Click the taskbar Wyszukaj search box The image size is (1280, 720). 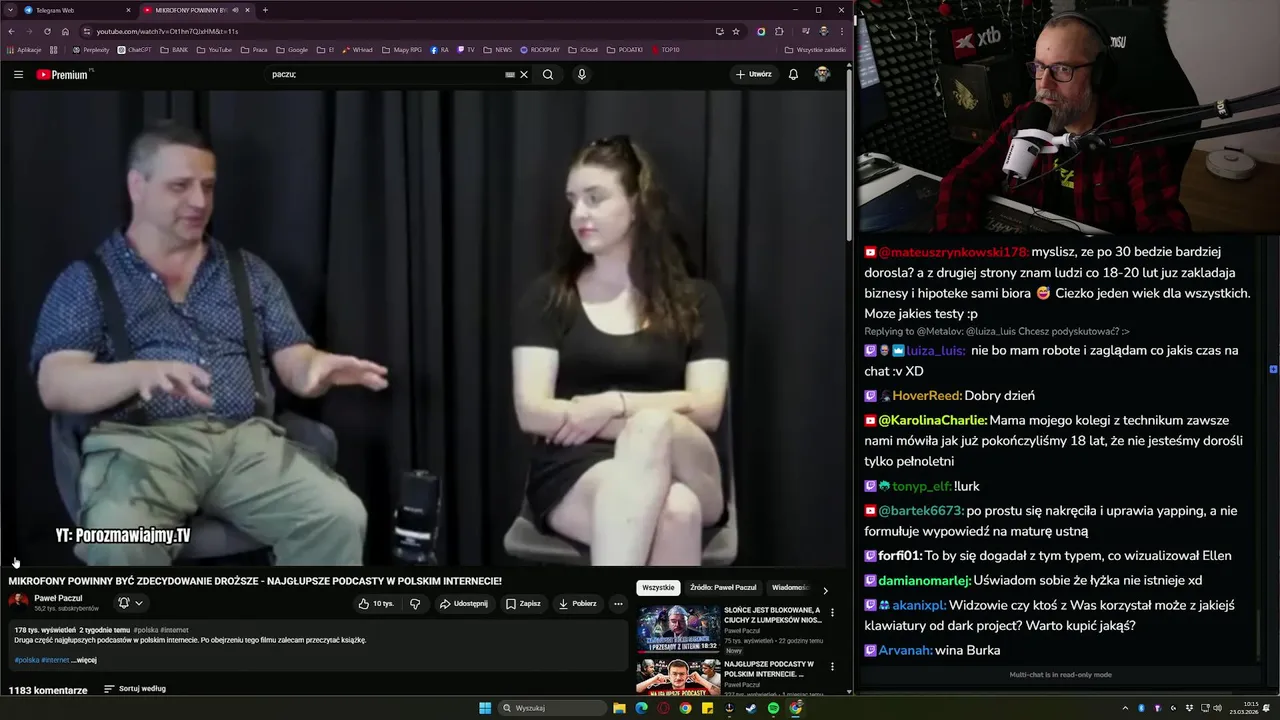click(x=553, y=708)
